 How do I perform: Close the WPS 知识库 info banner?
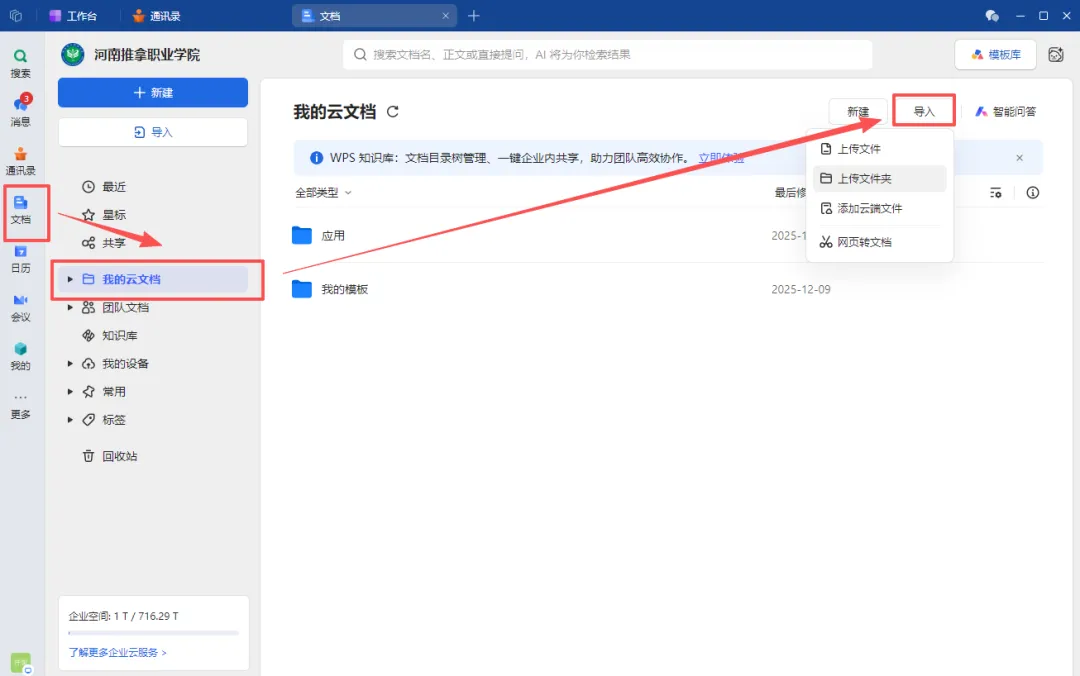[x=1019, y=158]
